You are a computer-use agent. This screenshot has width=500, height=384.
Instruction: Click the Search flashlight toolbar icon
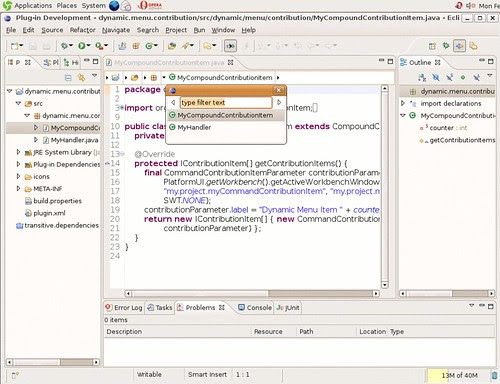(x=186, y=46)
